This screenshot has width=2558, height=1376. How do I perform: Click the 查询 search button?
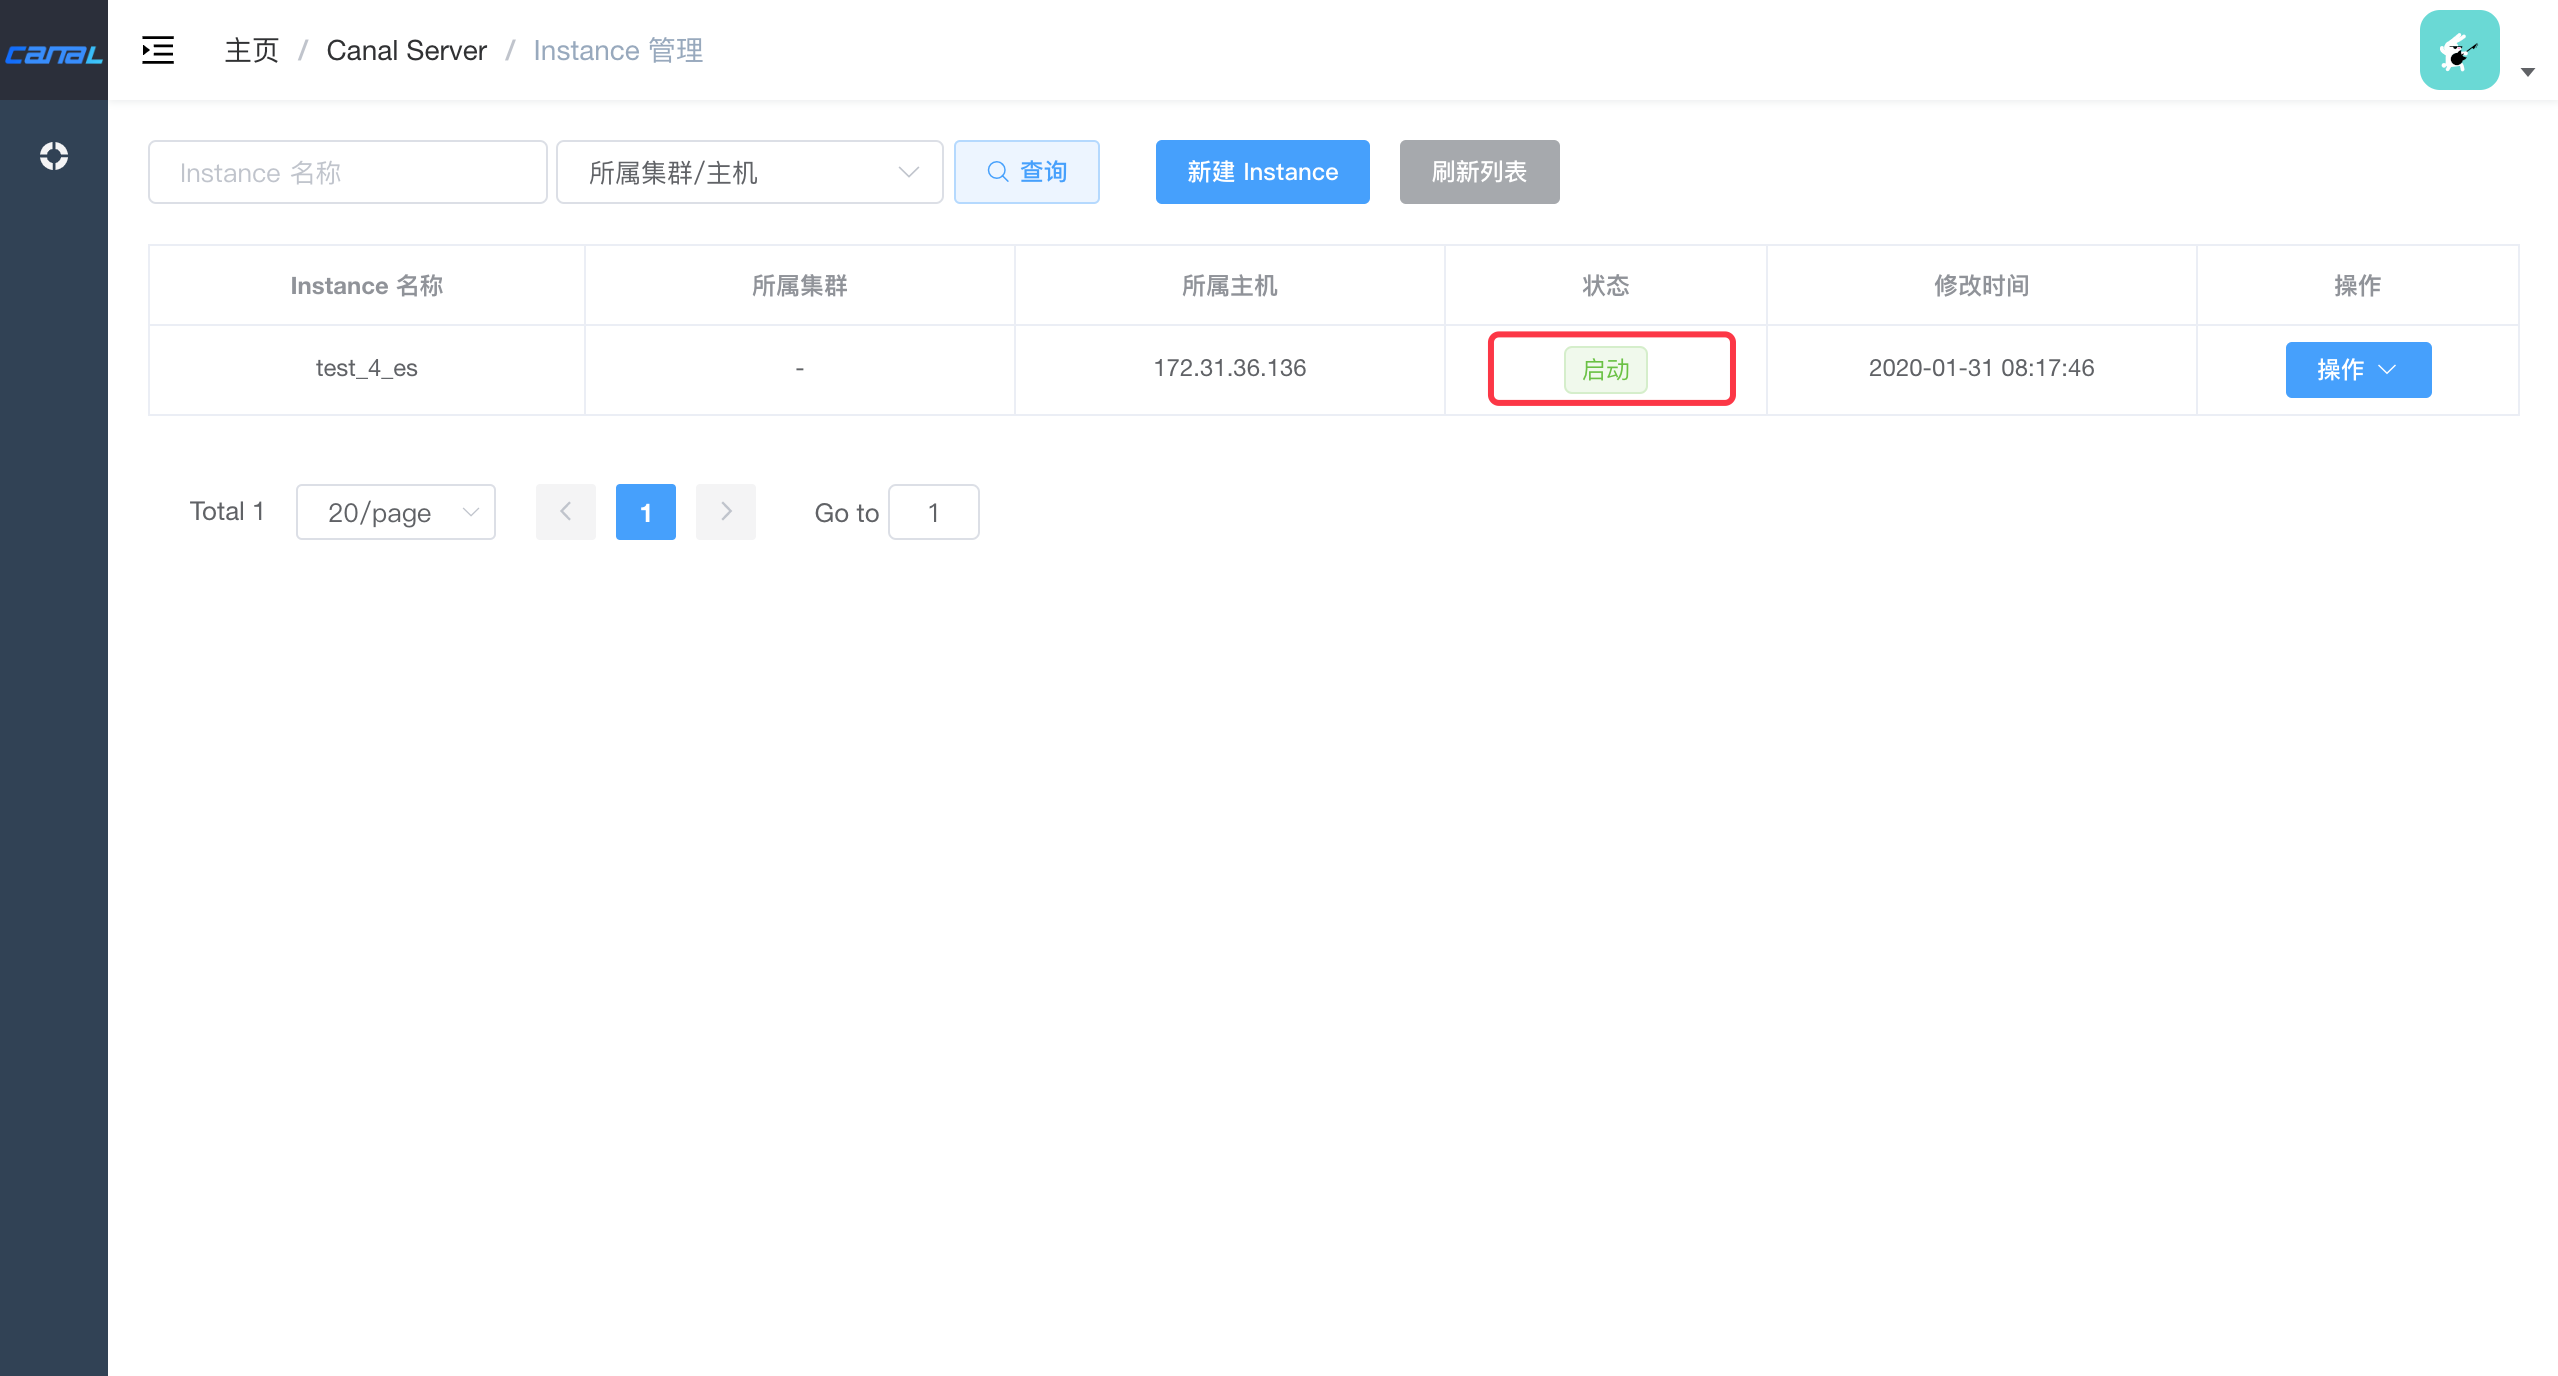(1026, 172)
